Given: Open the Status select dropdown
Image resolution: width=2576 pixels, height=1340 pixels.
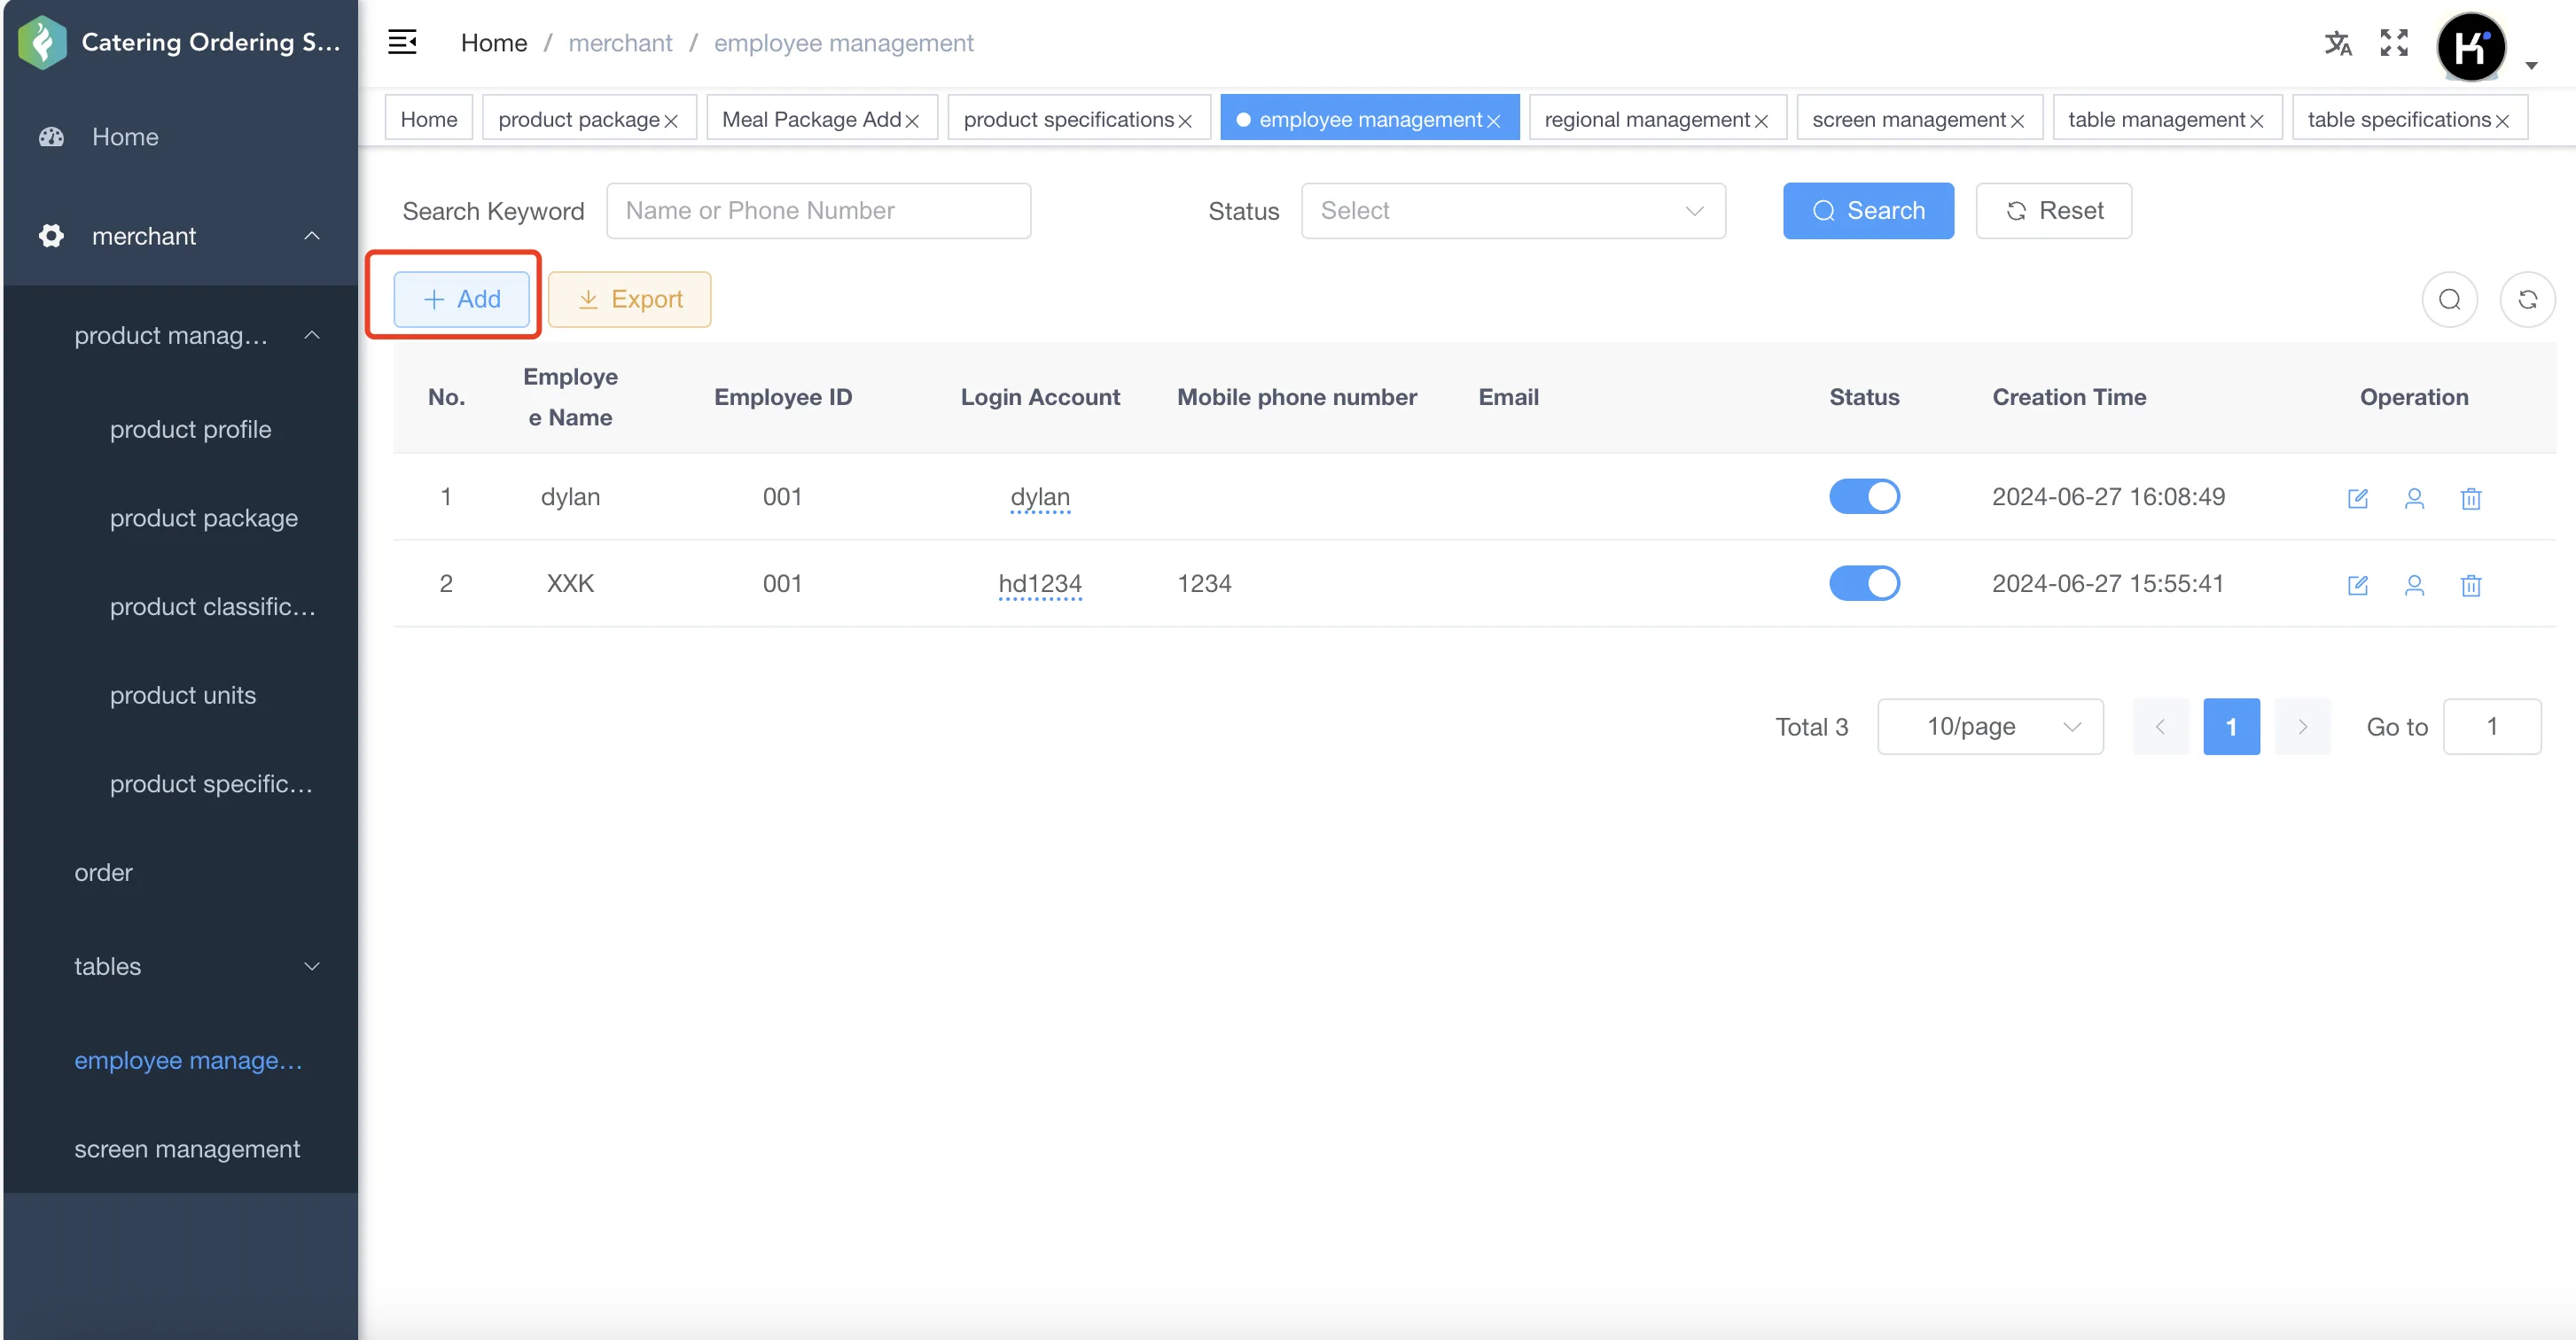Looking at the screenshot, I should pos(1513,211).
